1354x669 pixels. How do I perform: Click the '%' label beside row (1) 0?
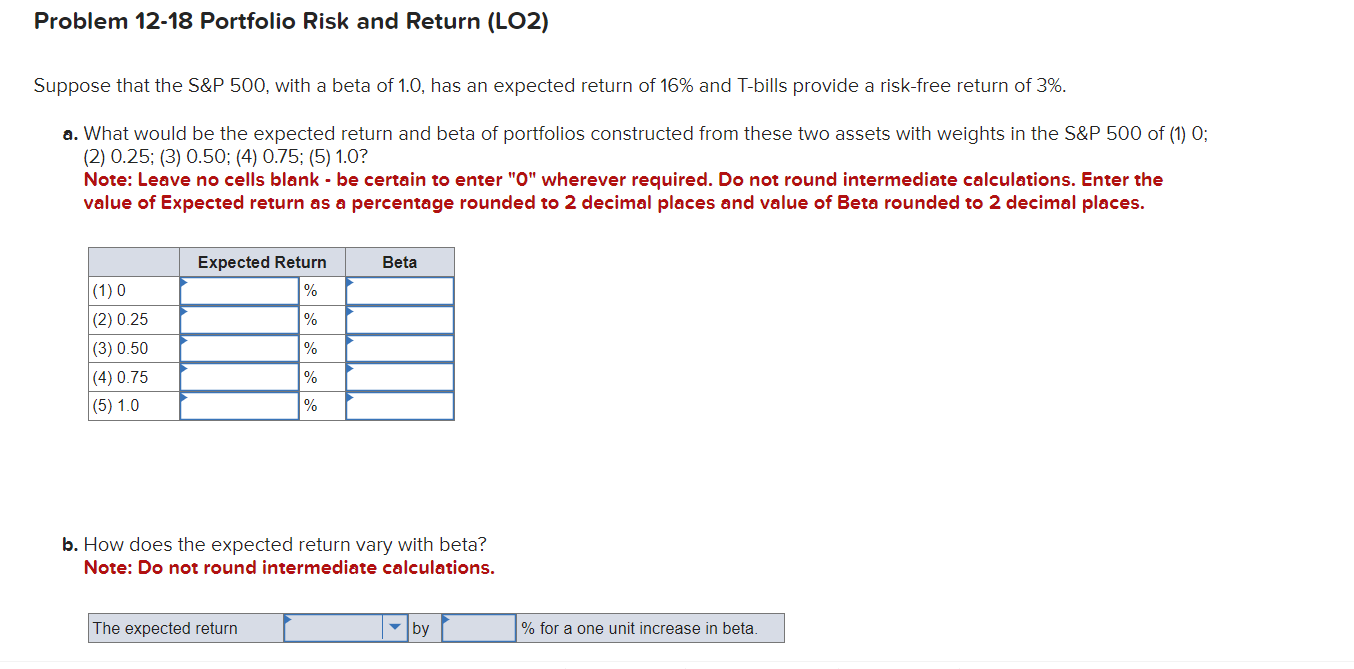pyautogui.click(x=310, y=290)
